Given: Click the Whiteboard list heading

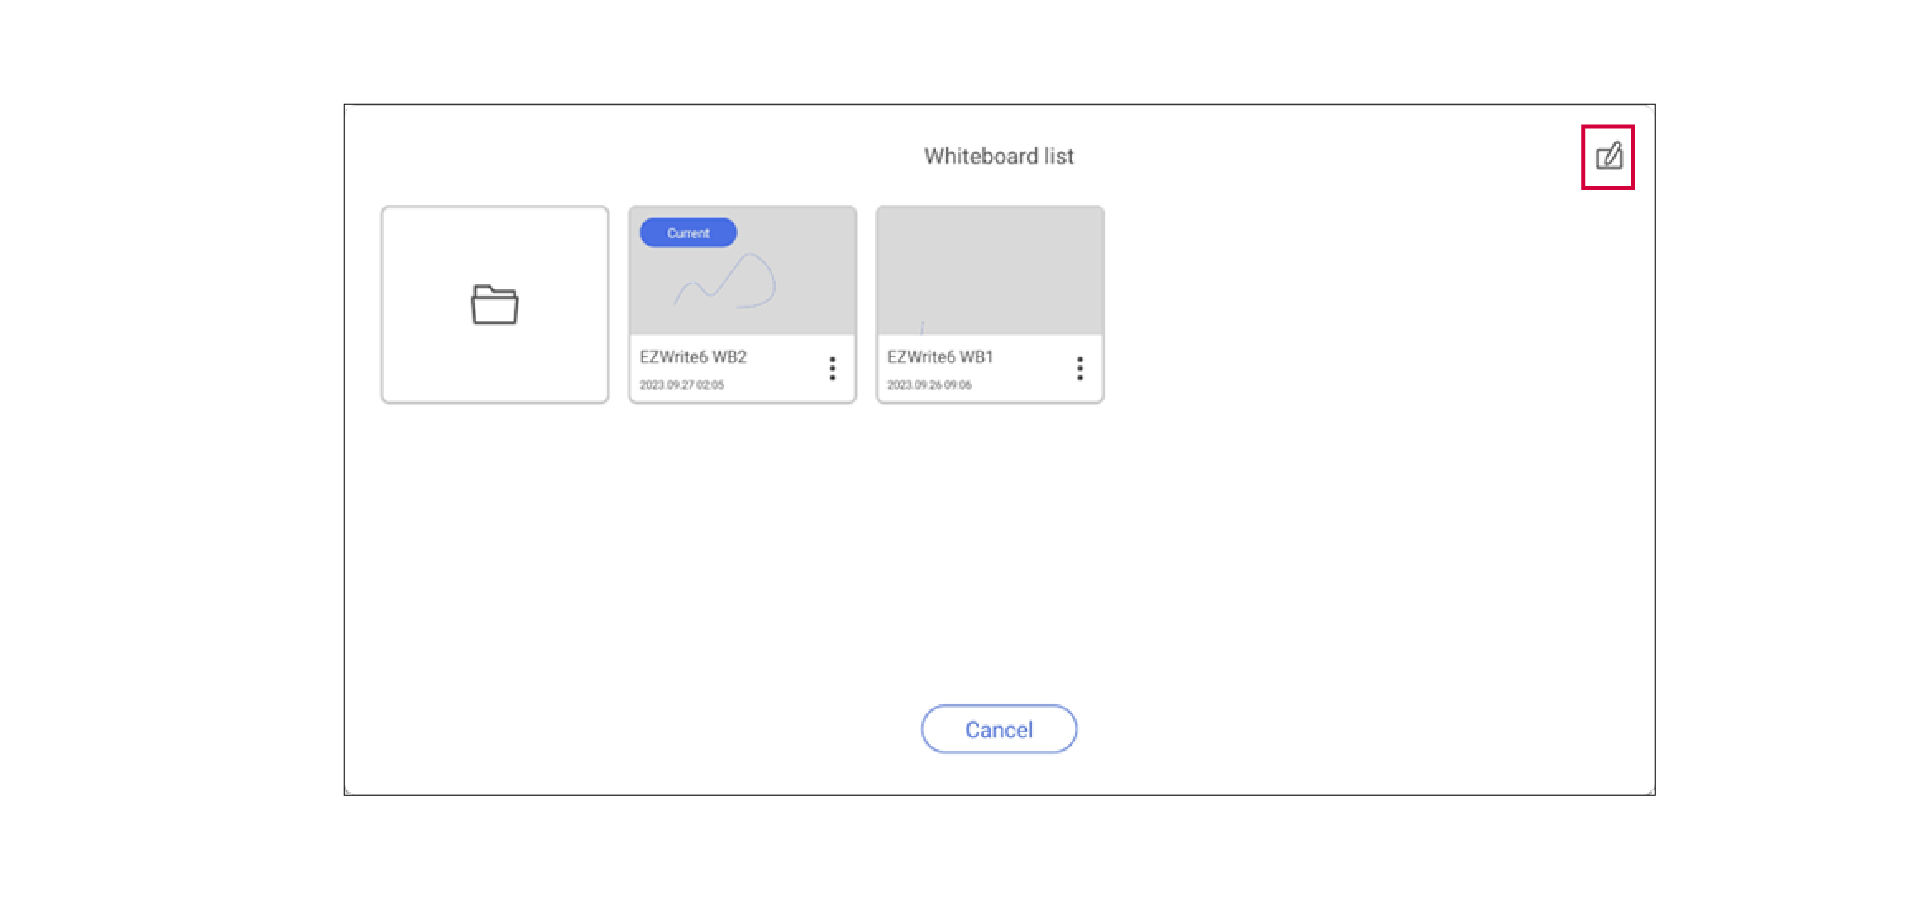Looking at the screenshot, I should [998, 156].
